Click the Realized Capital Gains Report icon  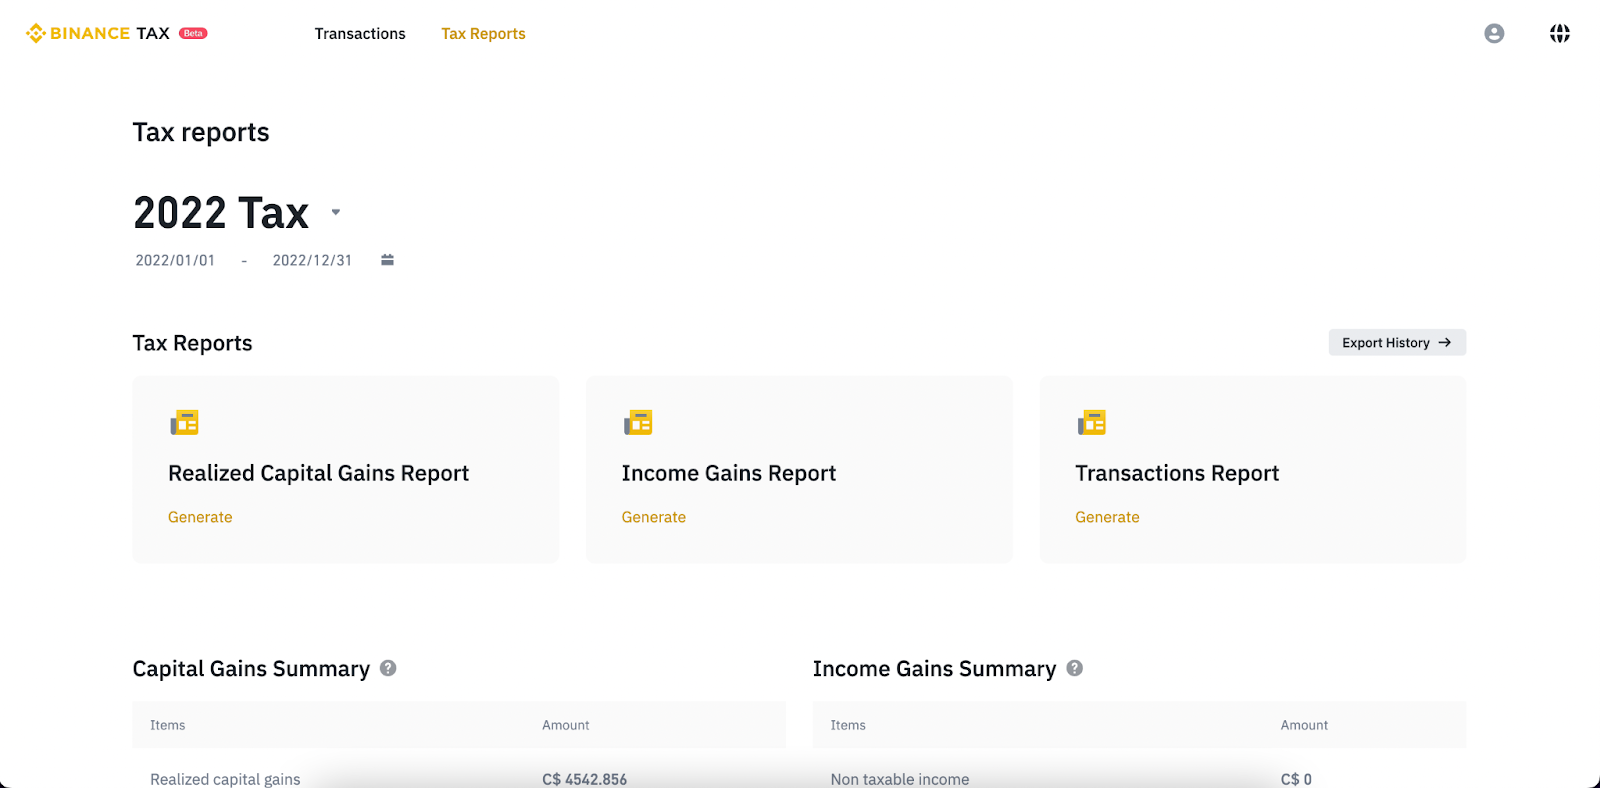coord(185,423)
